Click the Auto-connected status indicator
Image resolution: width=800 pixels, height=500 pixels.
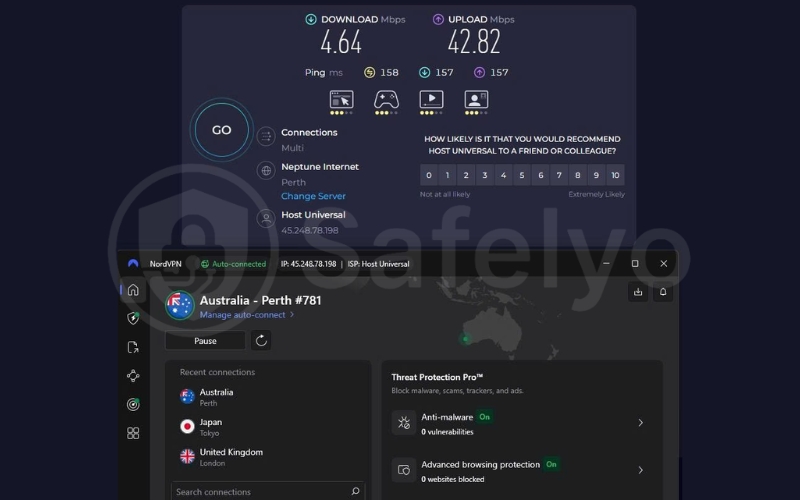point(233,264)
